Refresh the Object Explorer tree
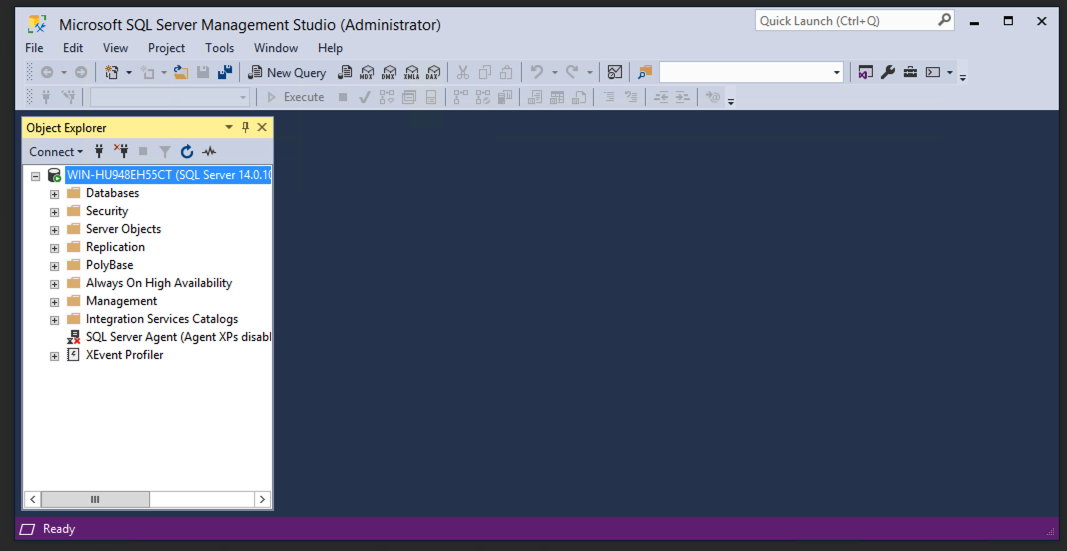Viewport: 1067px width, 551px height. coord(187,151)
